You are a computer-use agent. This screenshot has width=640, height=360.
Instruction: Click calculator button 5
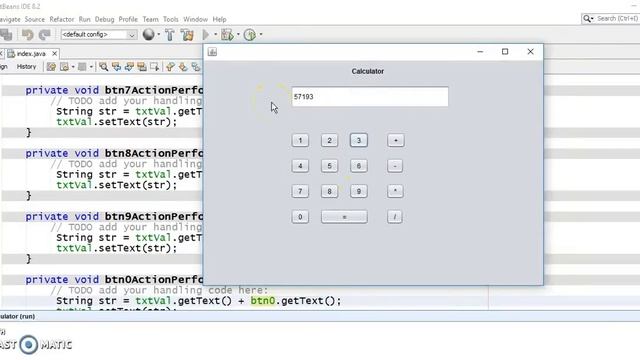[329, 166]
